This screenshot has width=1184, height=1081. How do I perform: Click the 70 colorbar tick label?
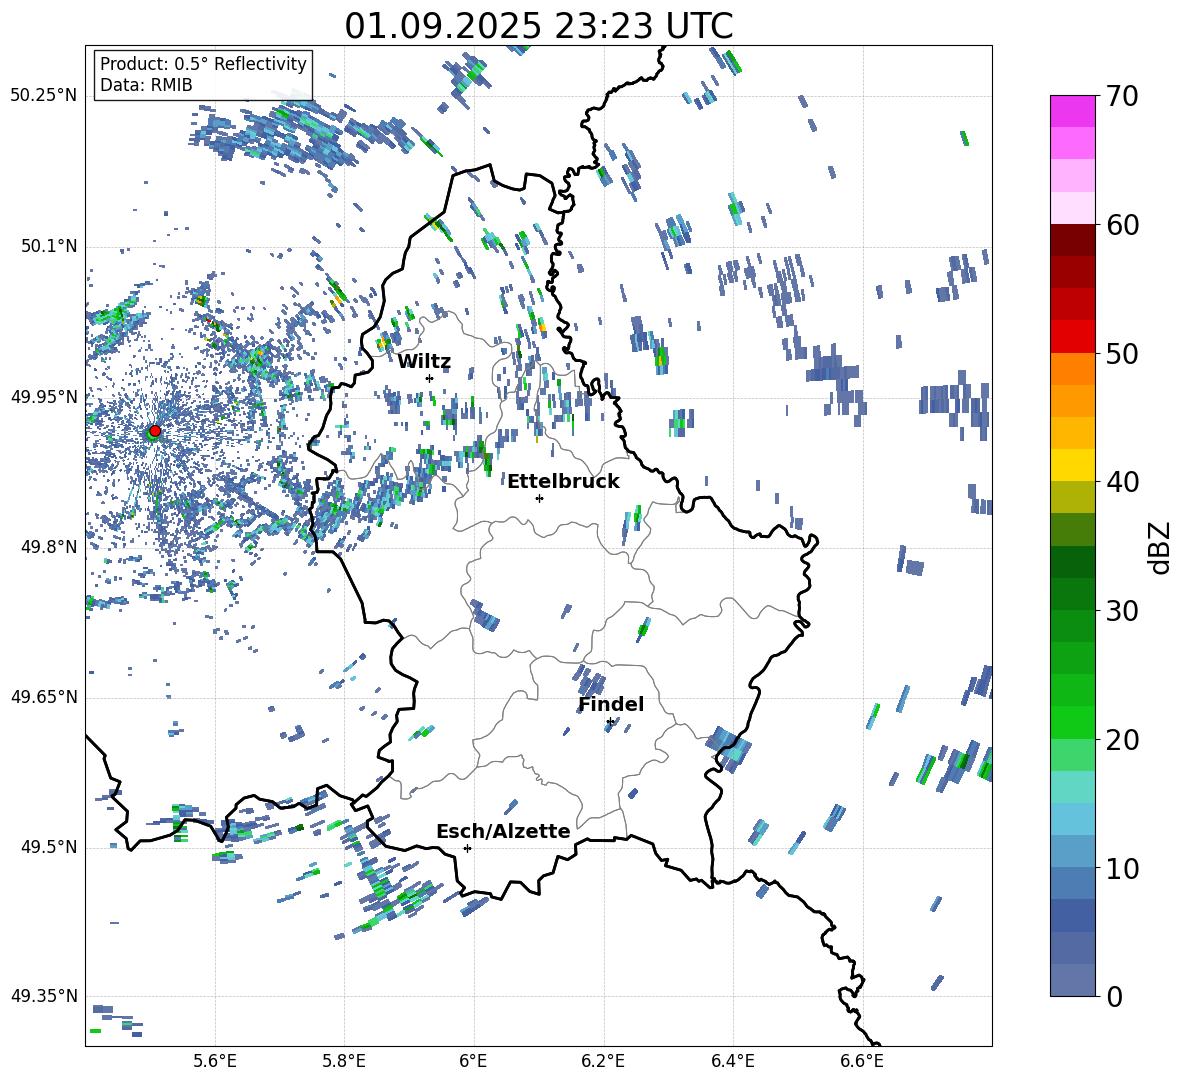tap(1122, 97)
